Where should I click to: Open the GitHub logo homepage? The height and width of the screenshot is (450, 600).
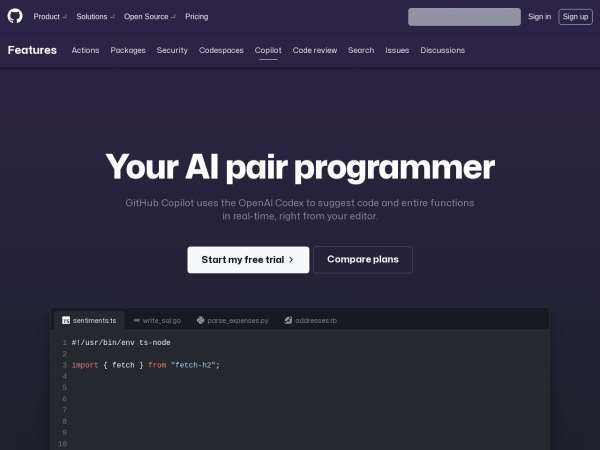[15, 16]
